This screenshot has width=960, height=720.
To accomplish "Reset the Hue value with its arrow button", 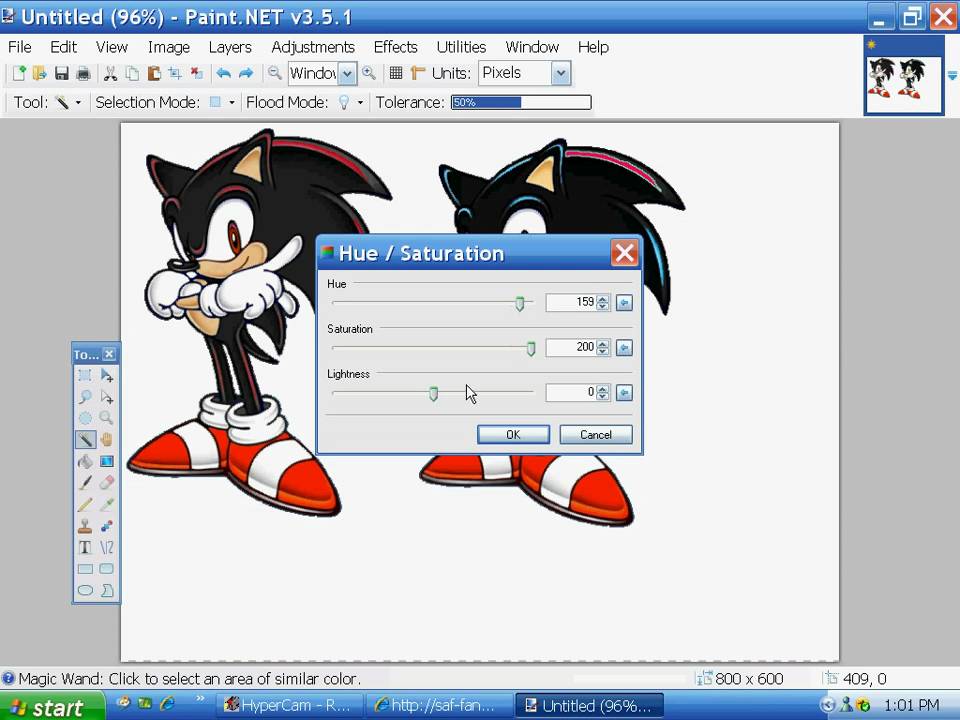I will [x=624, y=302].
